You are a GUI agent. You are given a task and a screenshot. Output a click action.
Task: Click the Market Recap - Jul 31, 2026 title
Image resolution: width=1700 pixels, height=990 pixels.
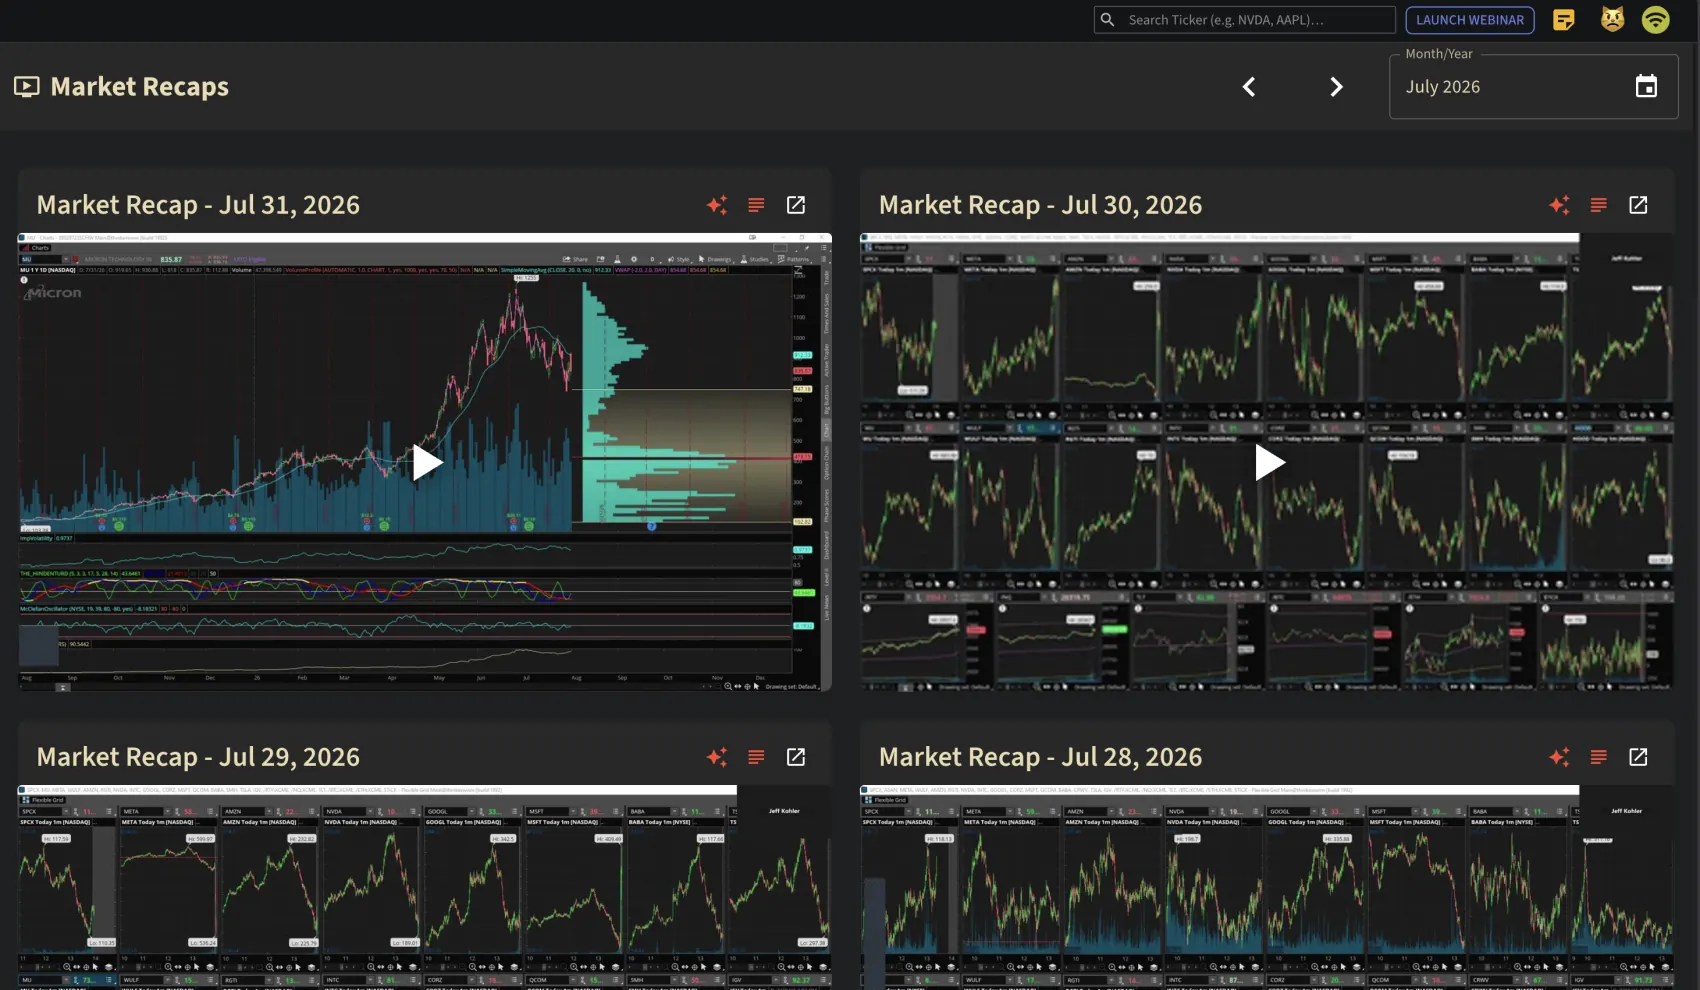(x=198, y=205)
